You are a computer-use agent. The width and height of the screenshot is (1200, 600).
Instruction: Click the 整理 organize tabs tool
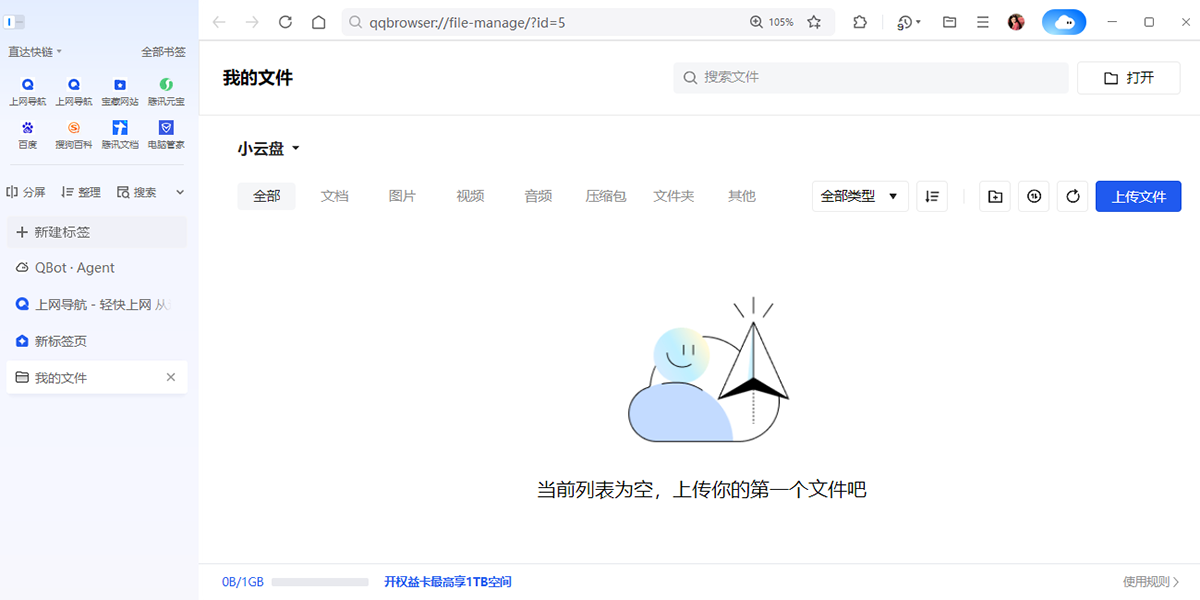(80, 192)
